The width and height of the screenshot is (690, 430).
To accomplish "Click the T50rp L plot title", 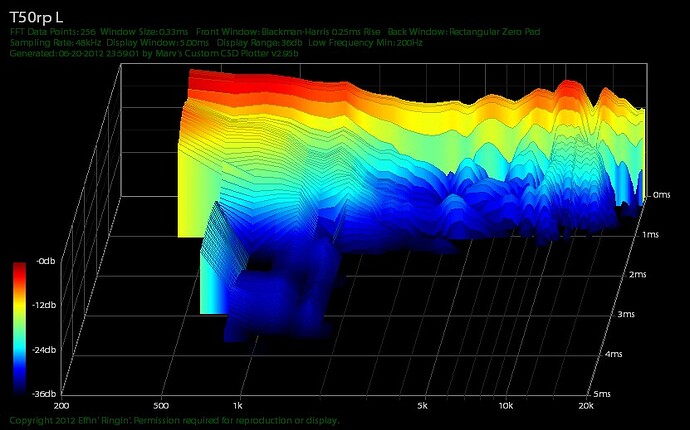I will coord(37,17).
